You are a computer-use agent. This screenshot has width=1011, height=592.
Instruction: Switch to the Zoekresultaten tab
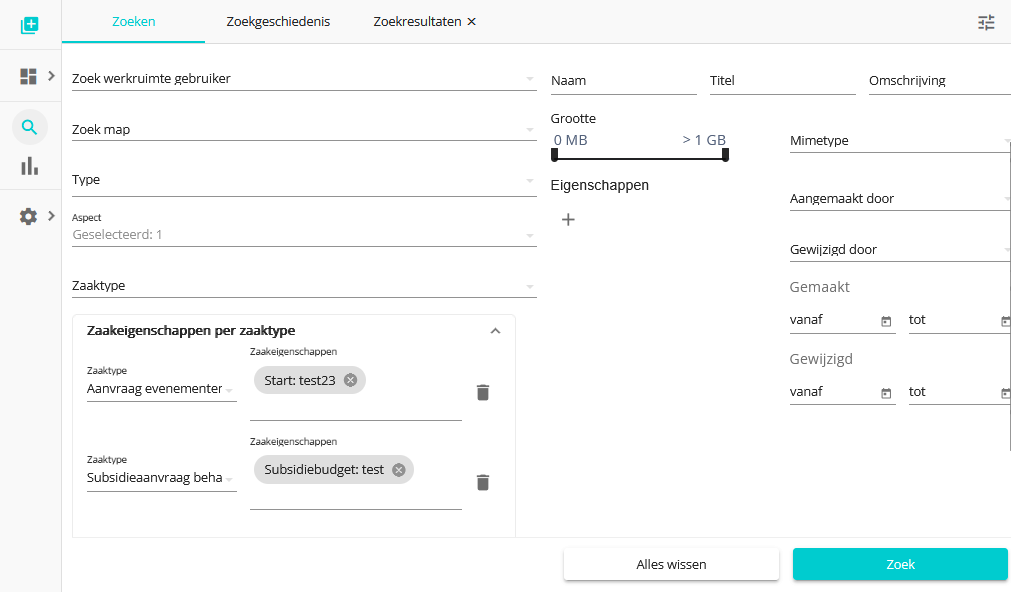pyautogui.click(x=417, y=21)
